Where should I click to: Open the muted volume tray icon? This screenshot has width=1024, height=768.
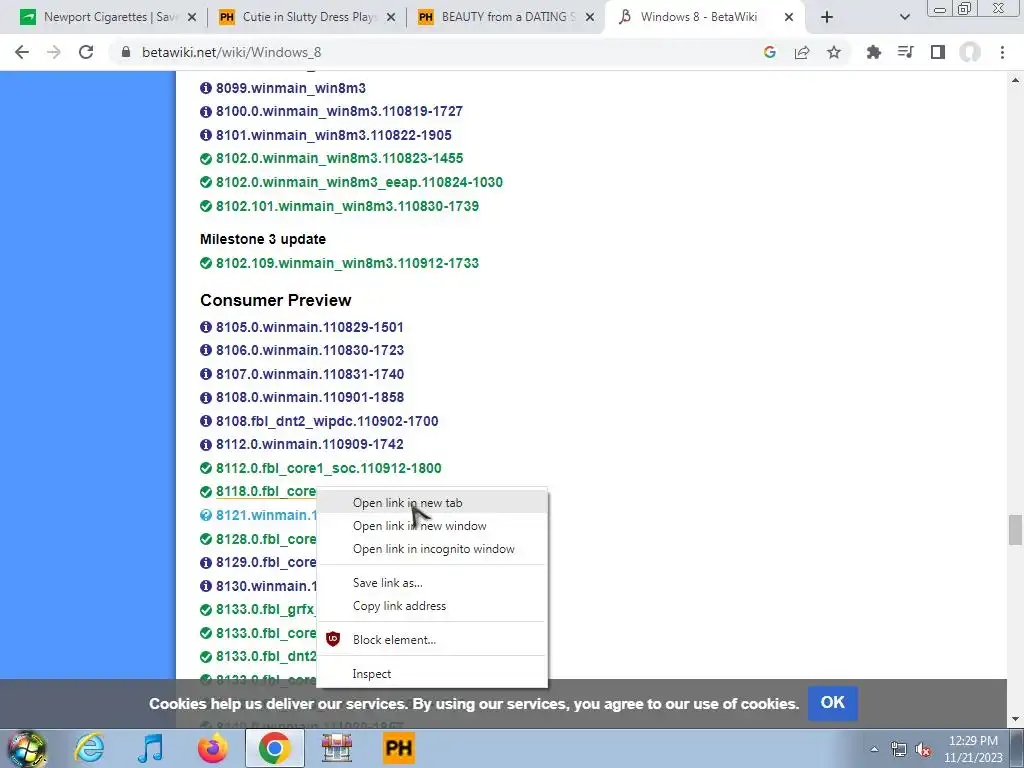923,750
